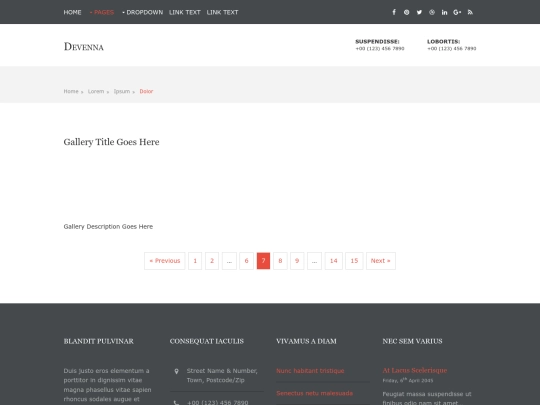Click the Blandit Pulvinar footer heading
The width and height of the screenshot is (540, 405).
click(98, 341)
